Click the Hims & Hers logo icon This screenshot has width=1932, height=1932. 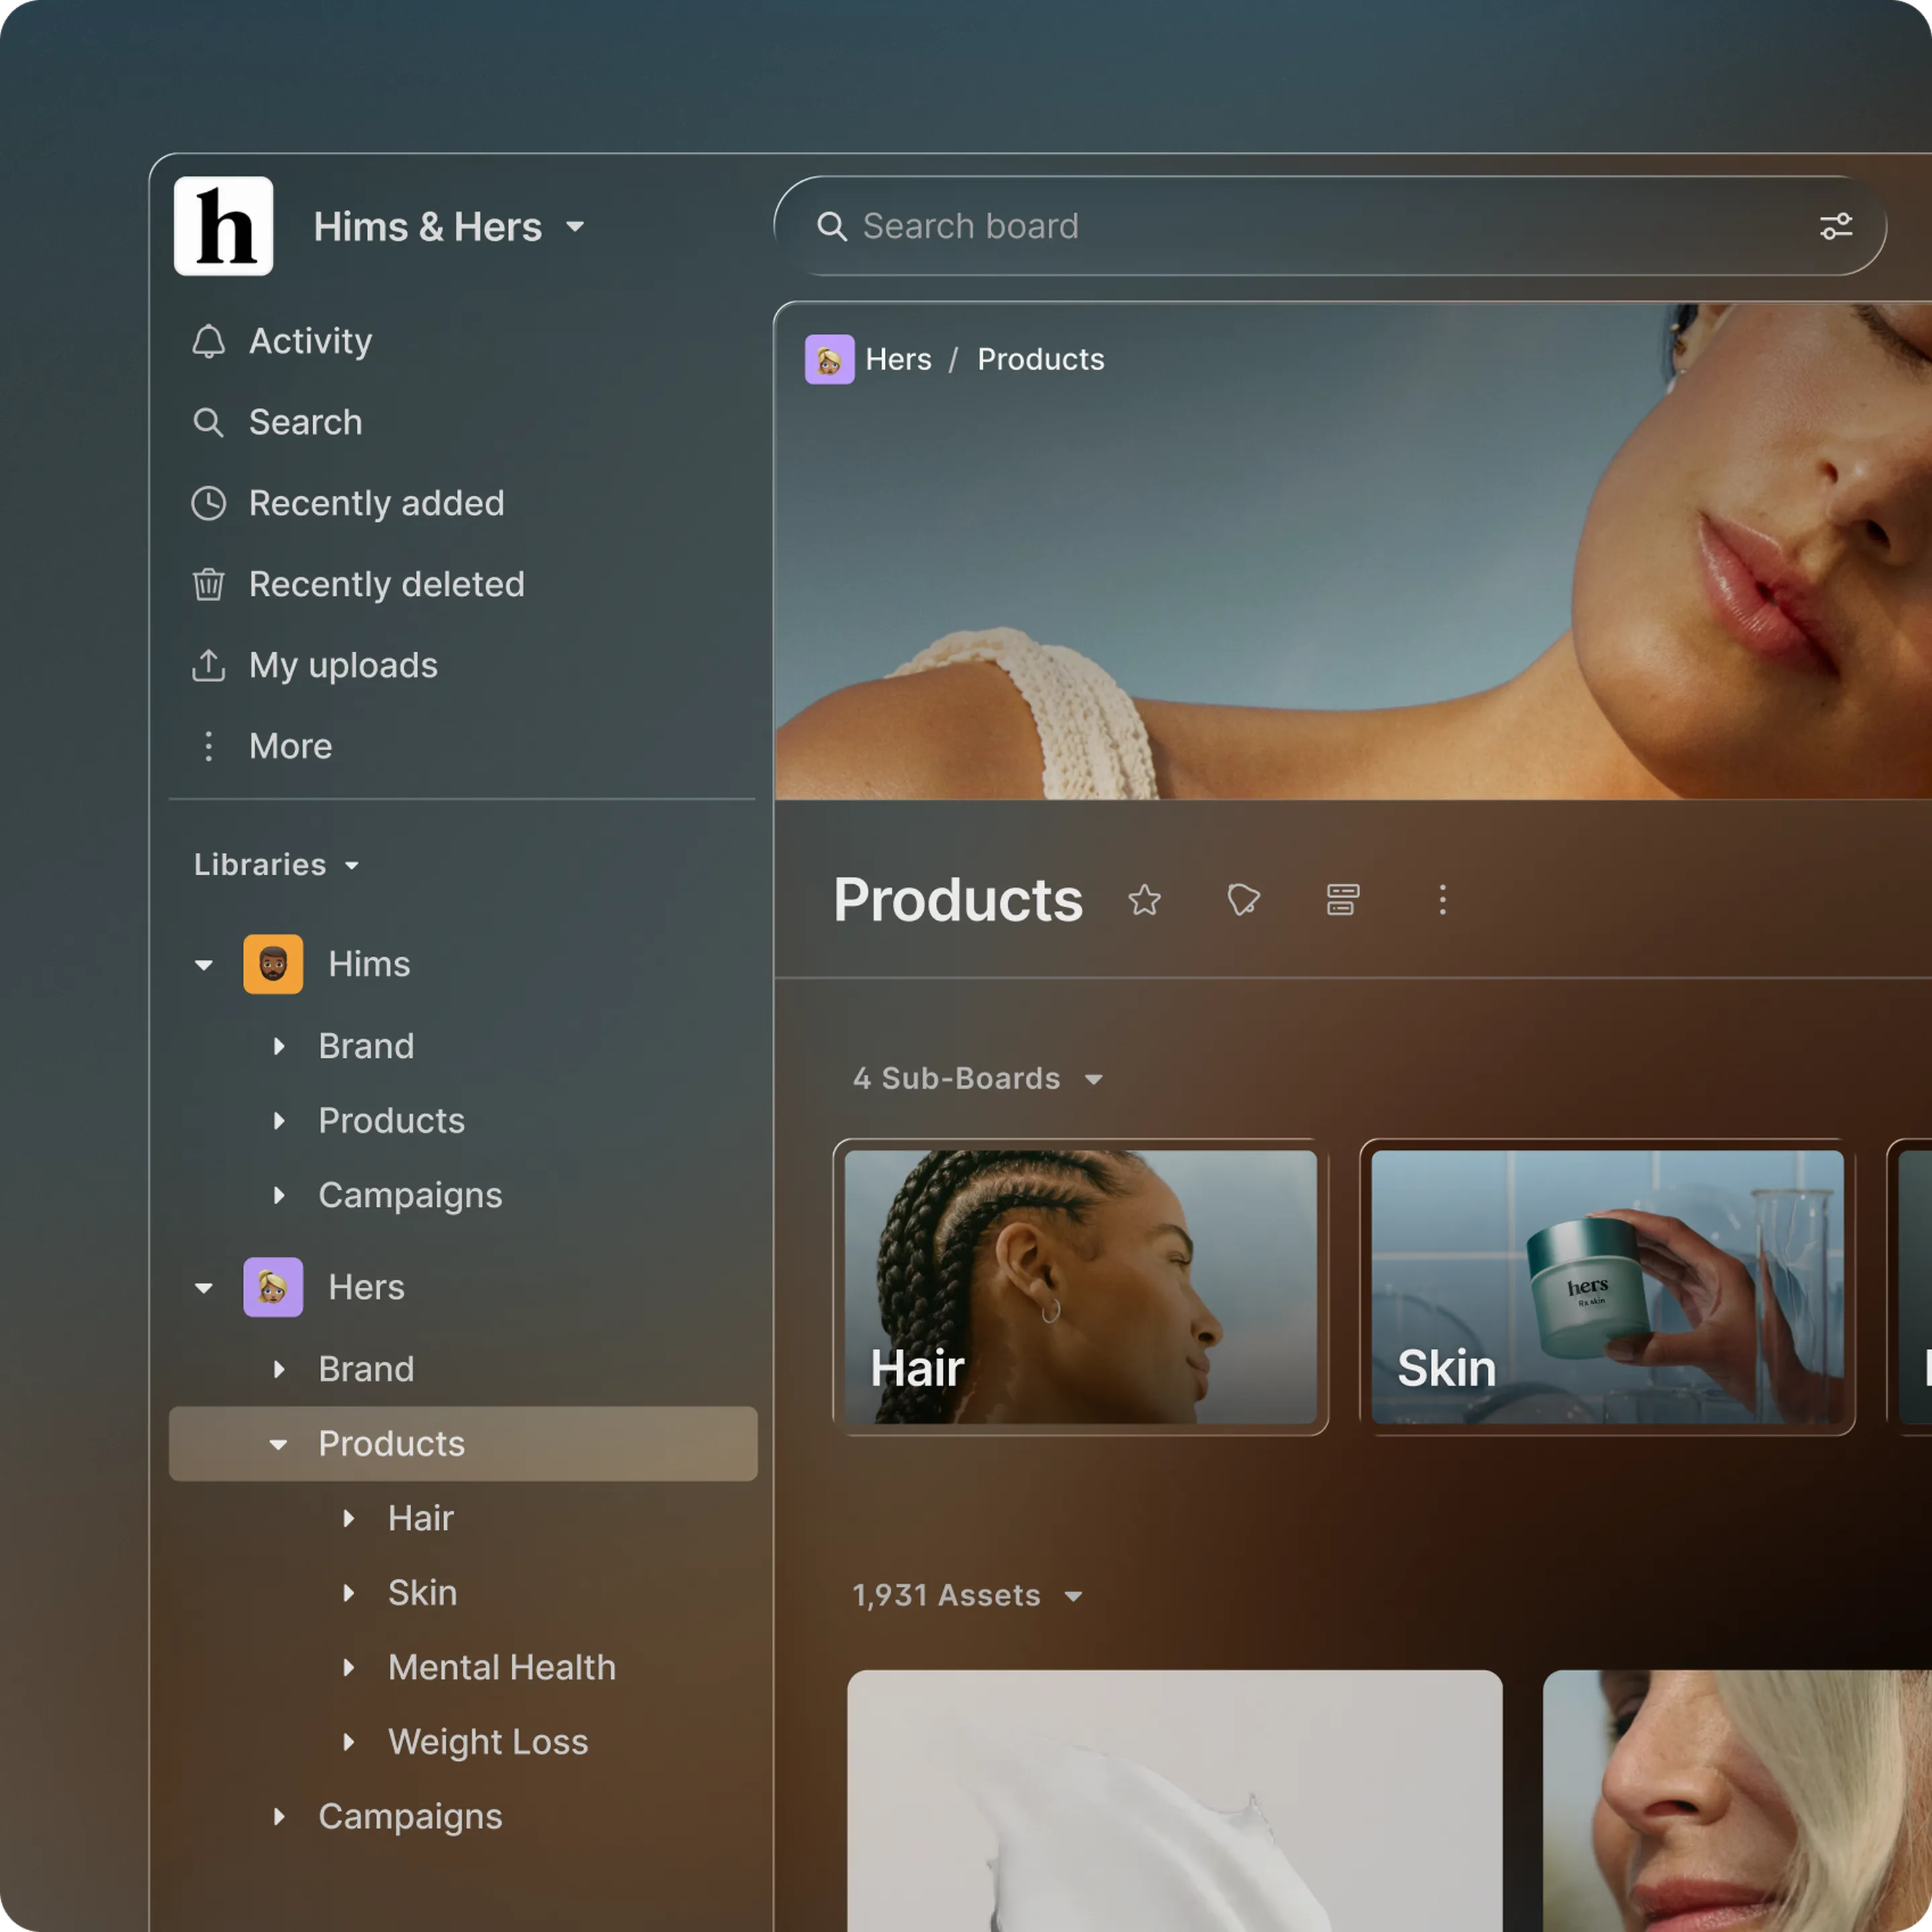point(223,226)
